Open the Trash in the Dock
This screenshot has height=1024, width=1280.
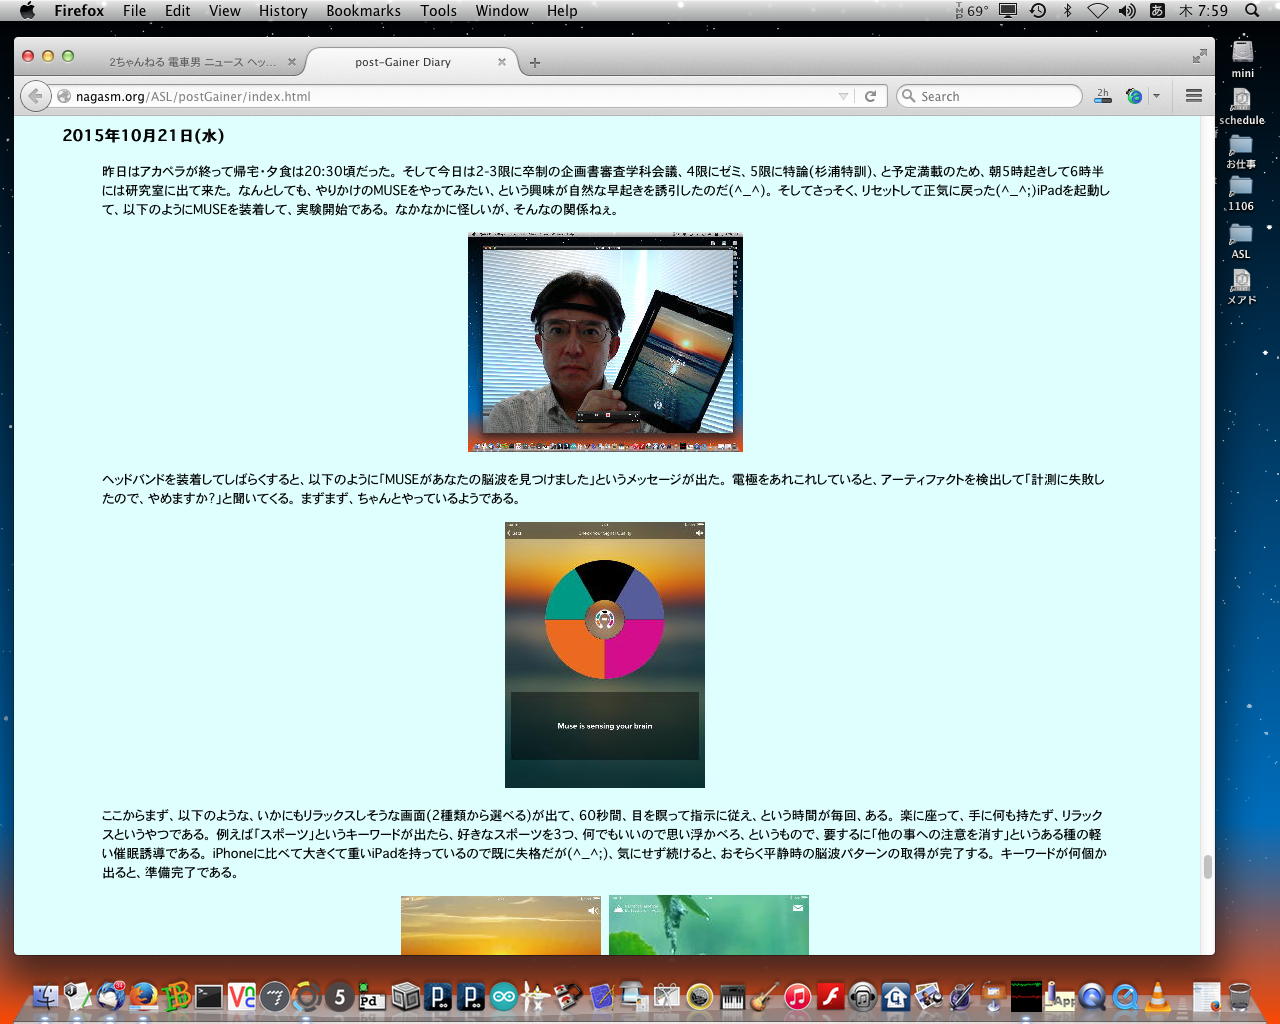click(1240, 996)
